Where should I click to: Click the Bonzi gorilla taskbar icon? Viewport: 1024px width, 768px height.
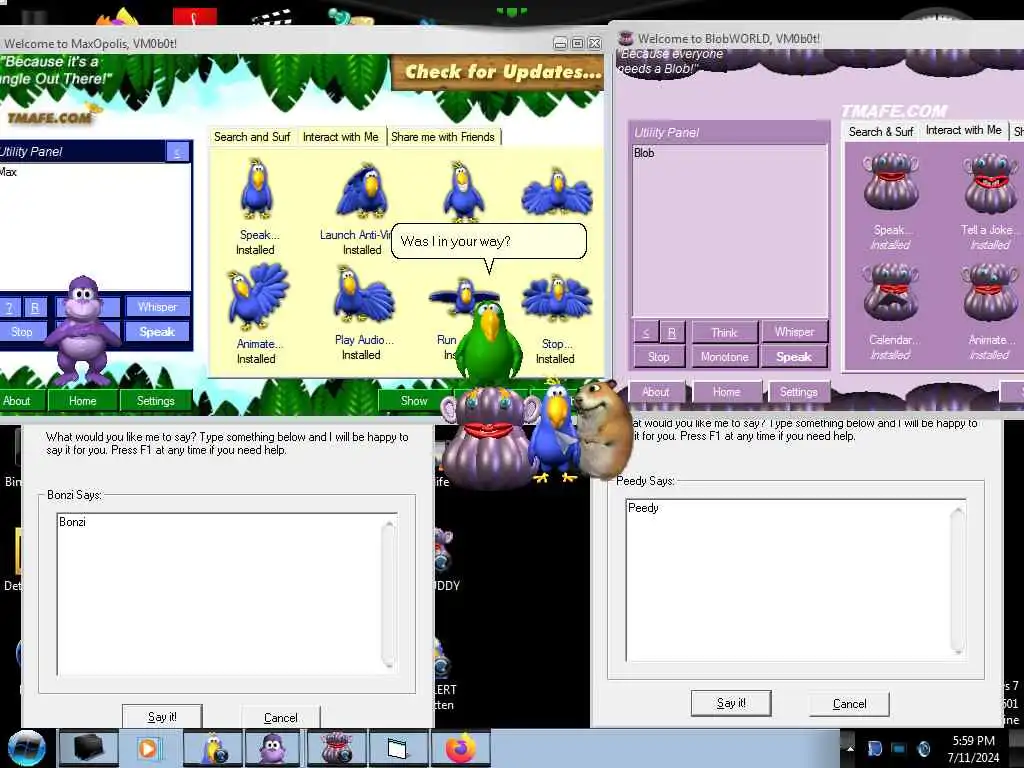[273, 748]
